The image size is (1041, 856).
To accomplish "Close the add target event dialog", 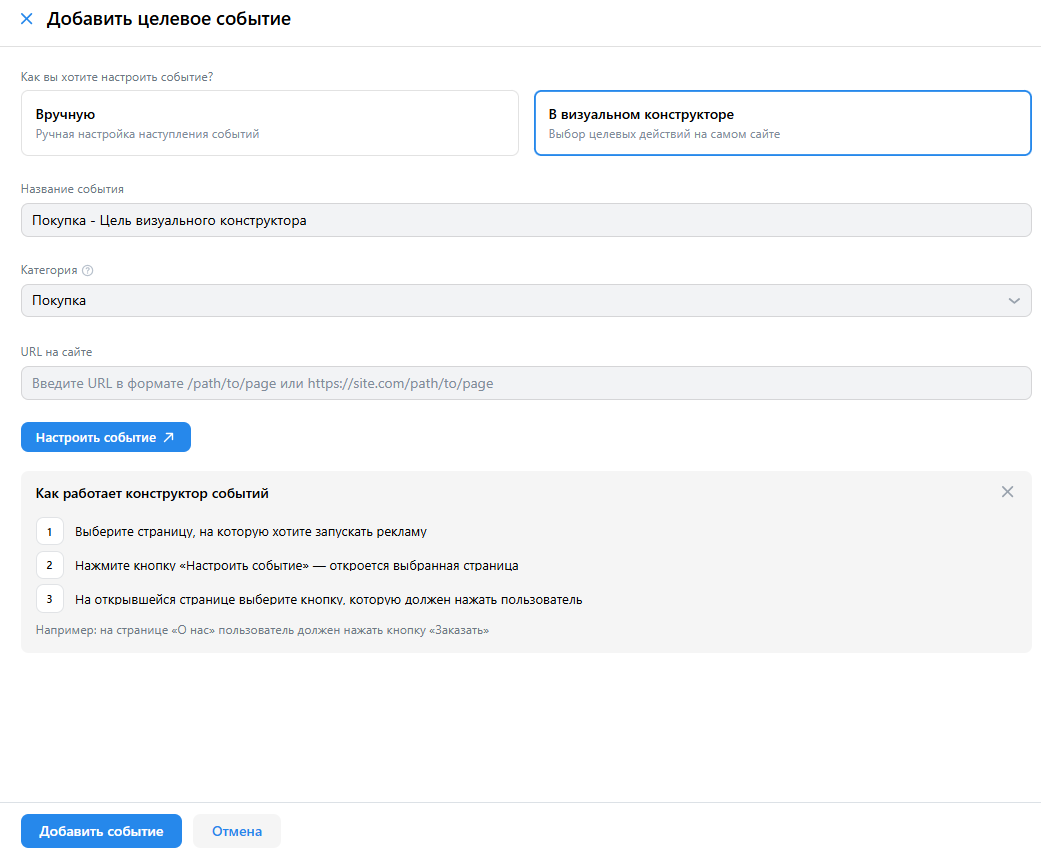I will (x=26, y=19).
